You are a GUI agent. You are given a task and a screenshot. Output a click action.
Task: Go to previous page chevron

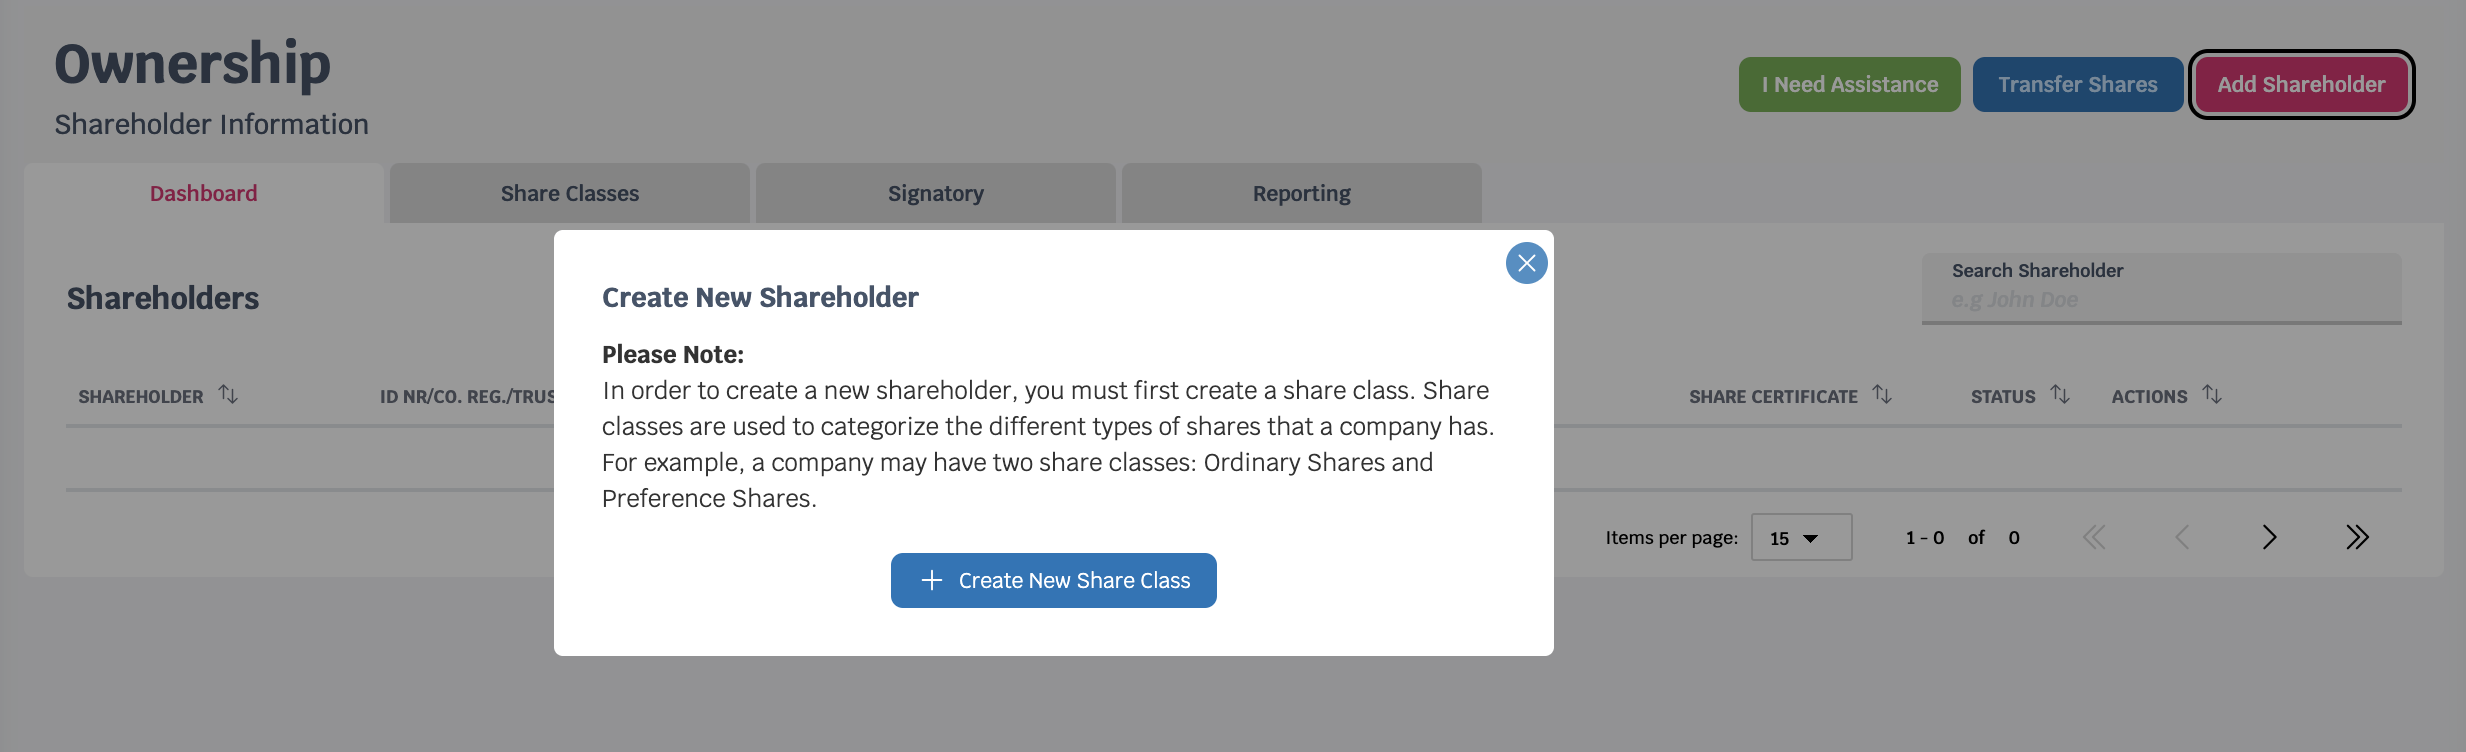[2182, 537]
